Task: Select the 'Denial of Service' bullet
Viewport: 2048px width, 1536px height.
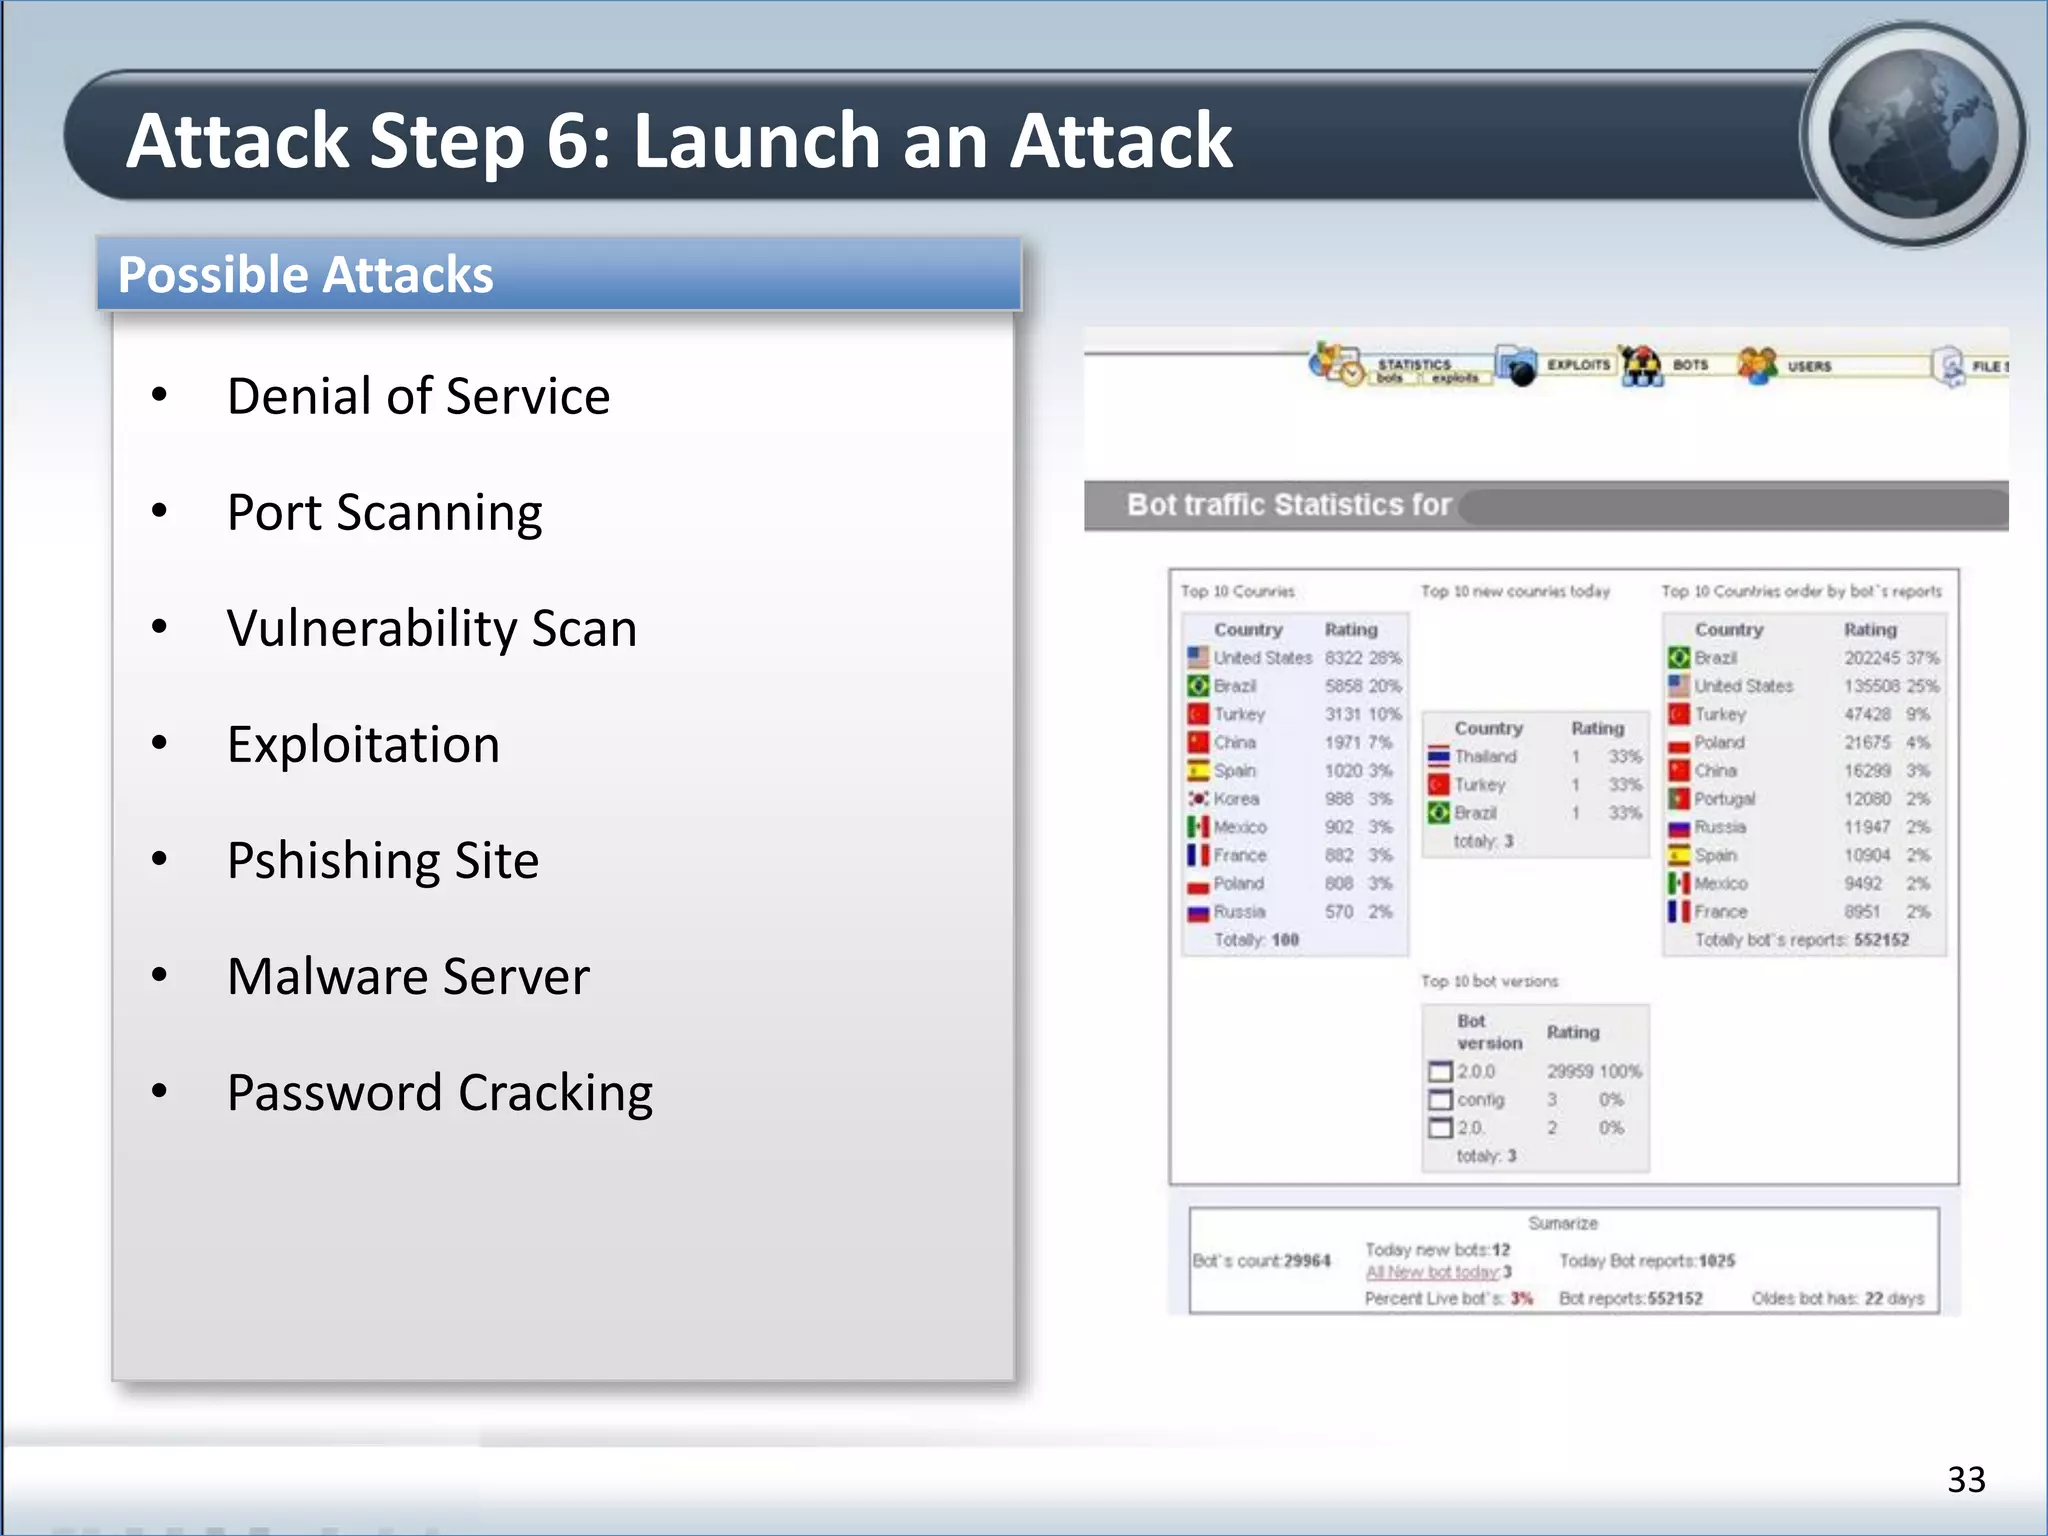Action: (x=418, y=396)
